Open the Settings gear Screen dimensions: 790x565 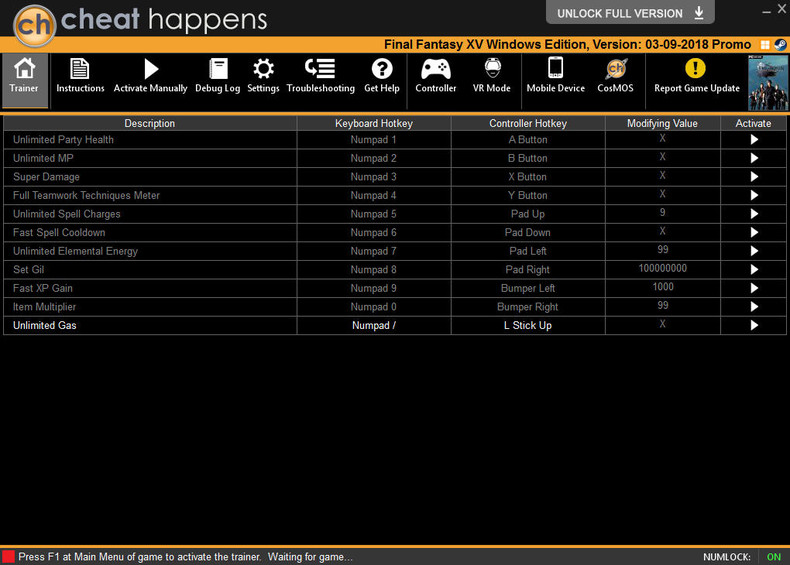(263, 69)
